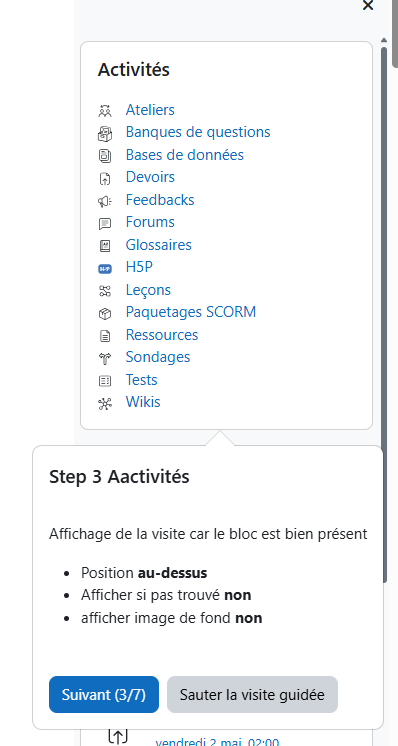Open the Devoirs link
398x746 pixels.
150,177
